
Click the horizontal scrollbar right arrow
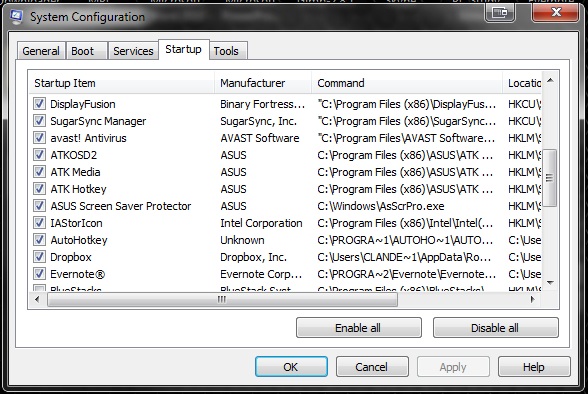(x=532, y=299)
